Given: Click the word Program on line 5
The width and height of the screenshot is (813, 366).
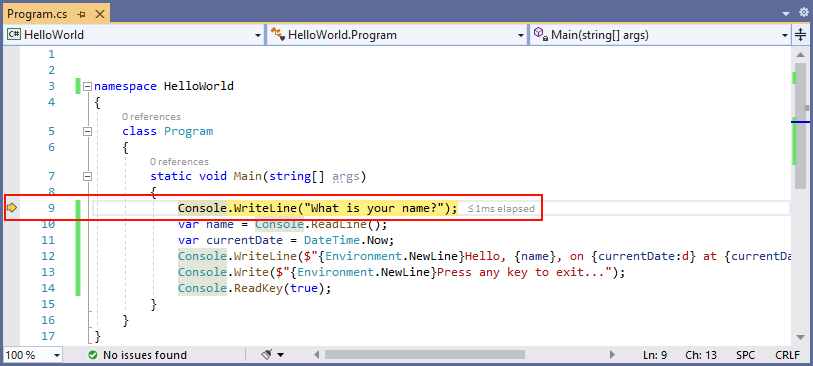Looking at the screenshot, I should coord(189,131).
